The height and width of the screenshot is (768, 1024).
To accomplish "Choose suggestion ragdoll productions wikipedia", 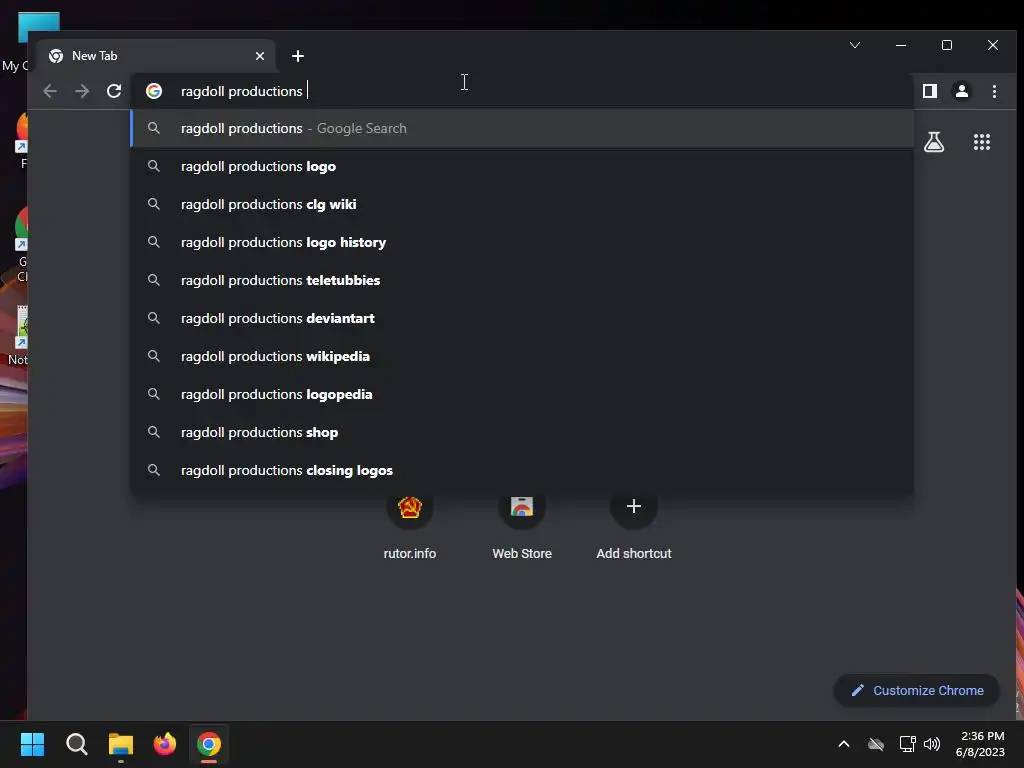I will pos(522,357).
